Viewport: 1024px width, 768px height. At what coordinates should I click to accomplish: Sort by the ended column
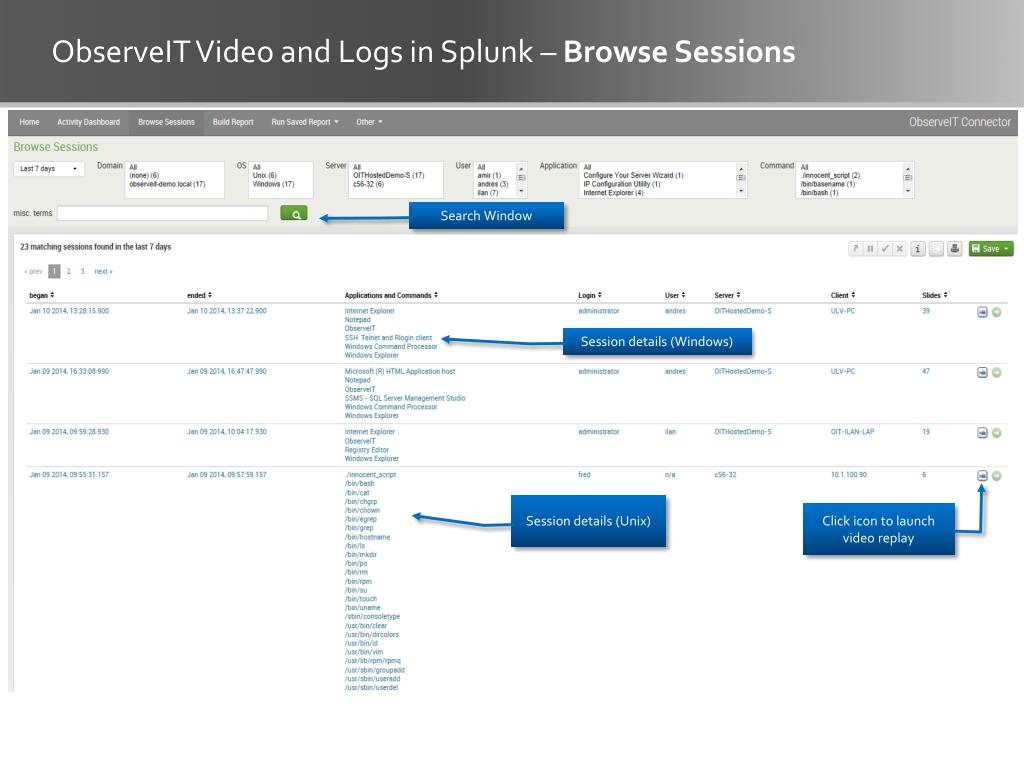click(199, 295)
